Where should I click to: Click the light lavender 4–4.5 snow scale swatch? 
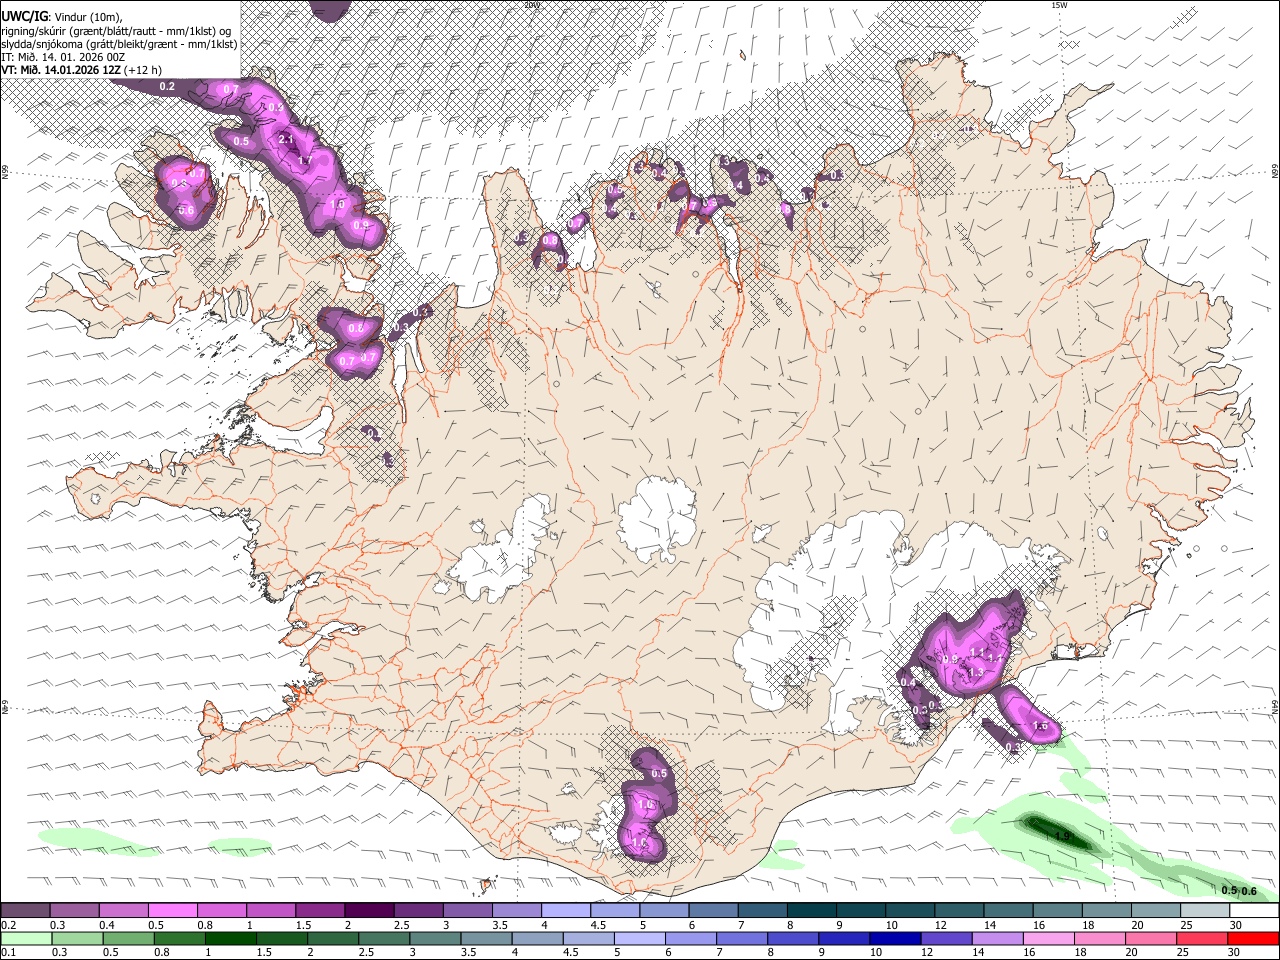pos(566,910)
